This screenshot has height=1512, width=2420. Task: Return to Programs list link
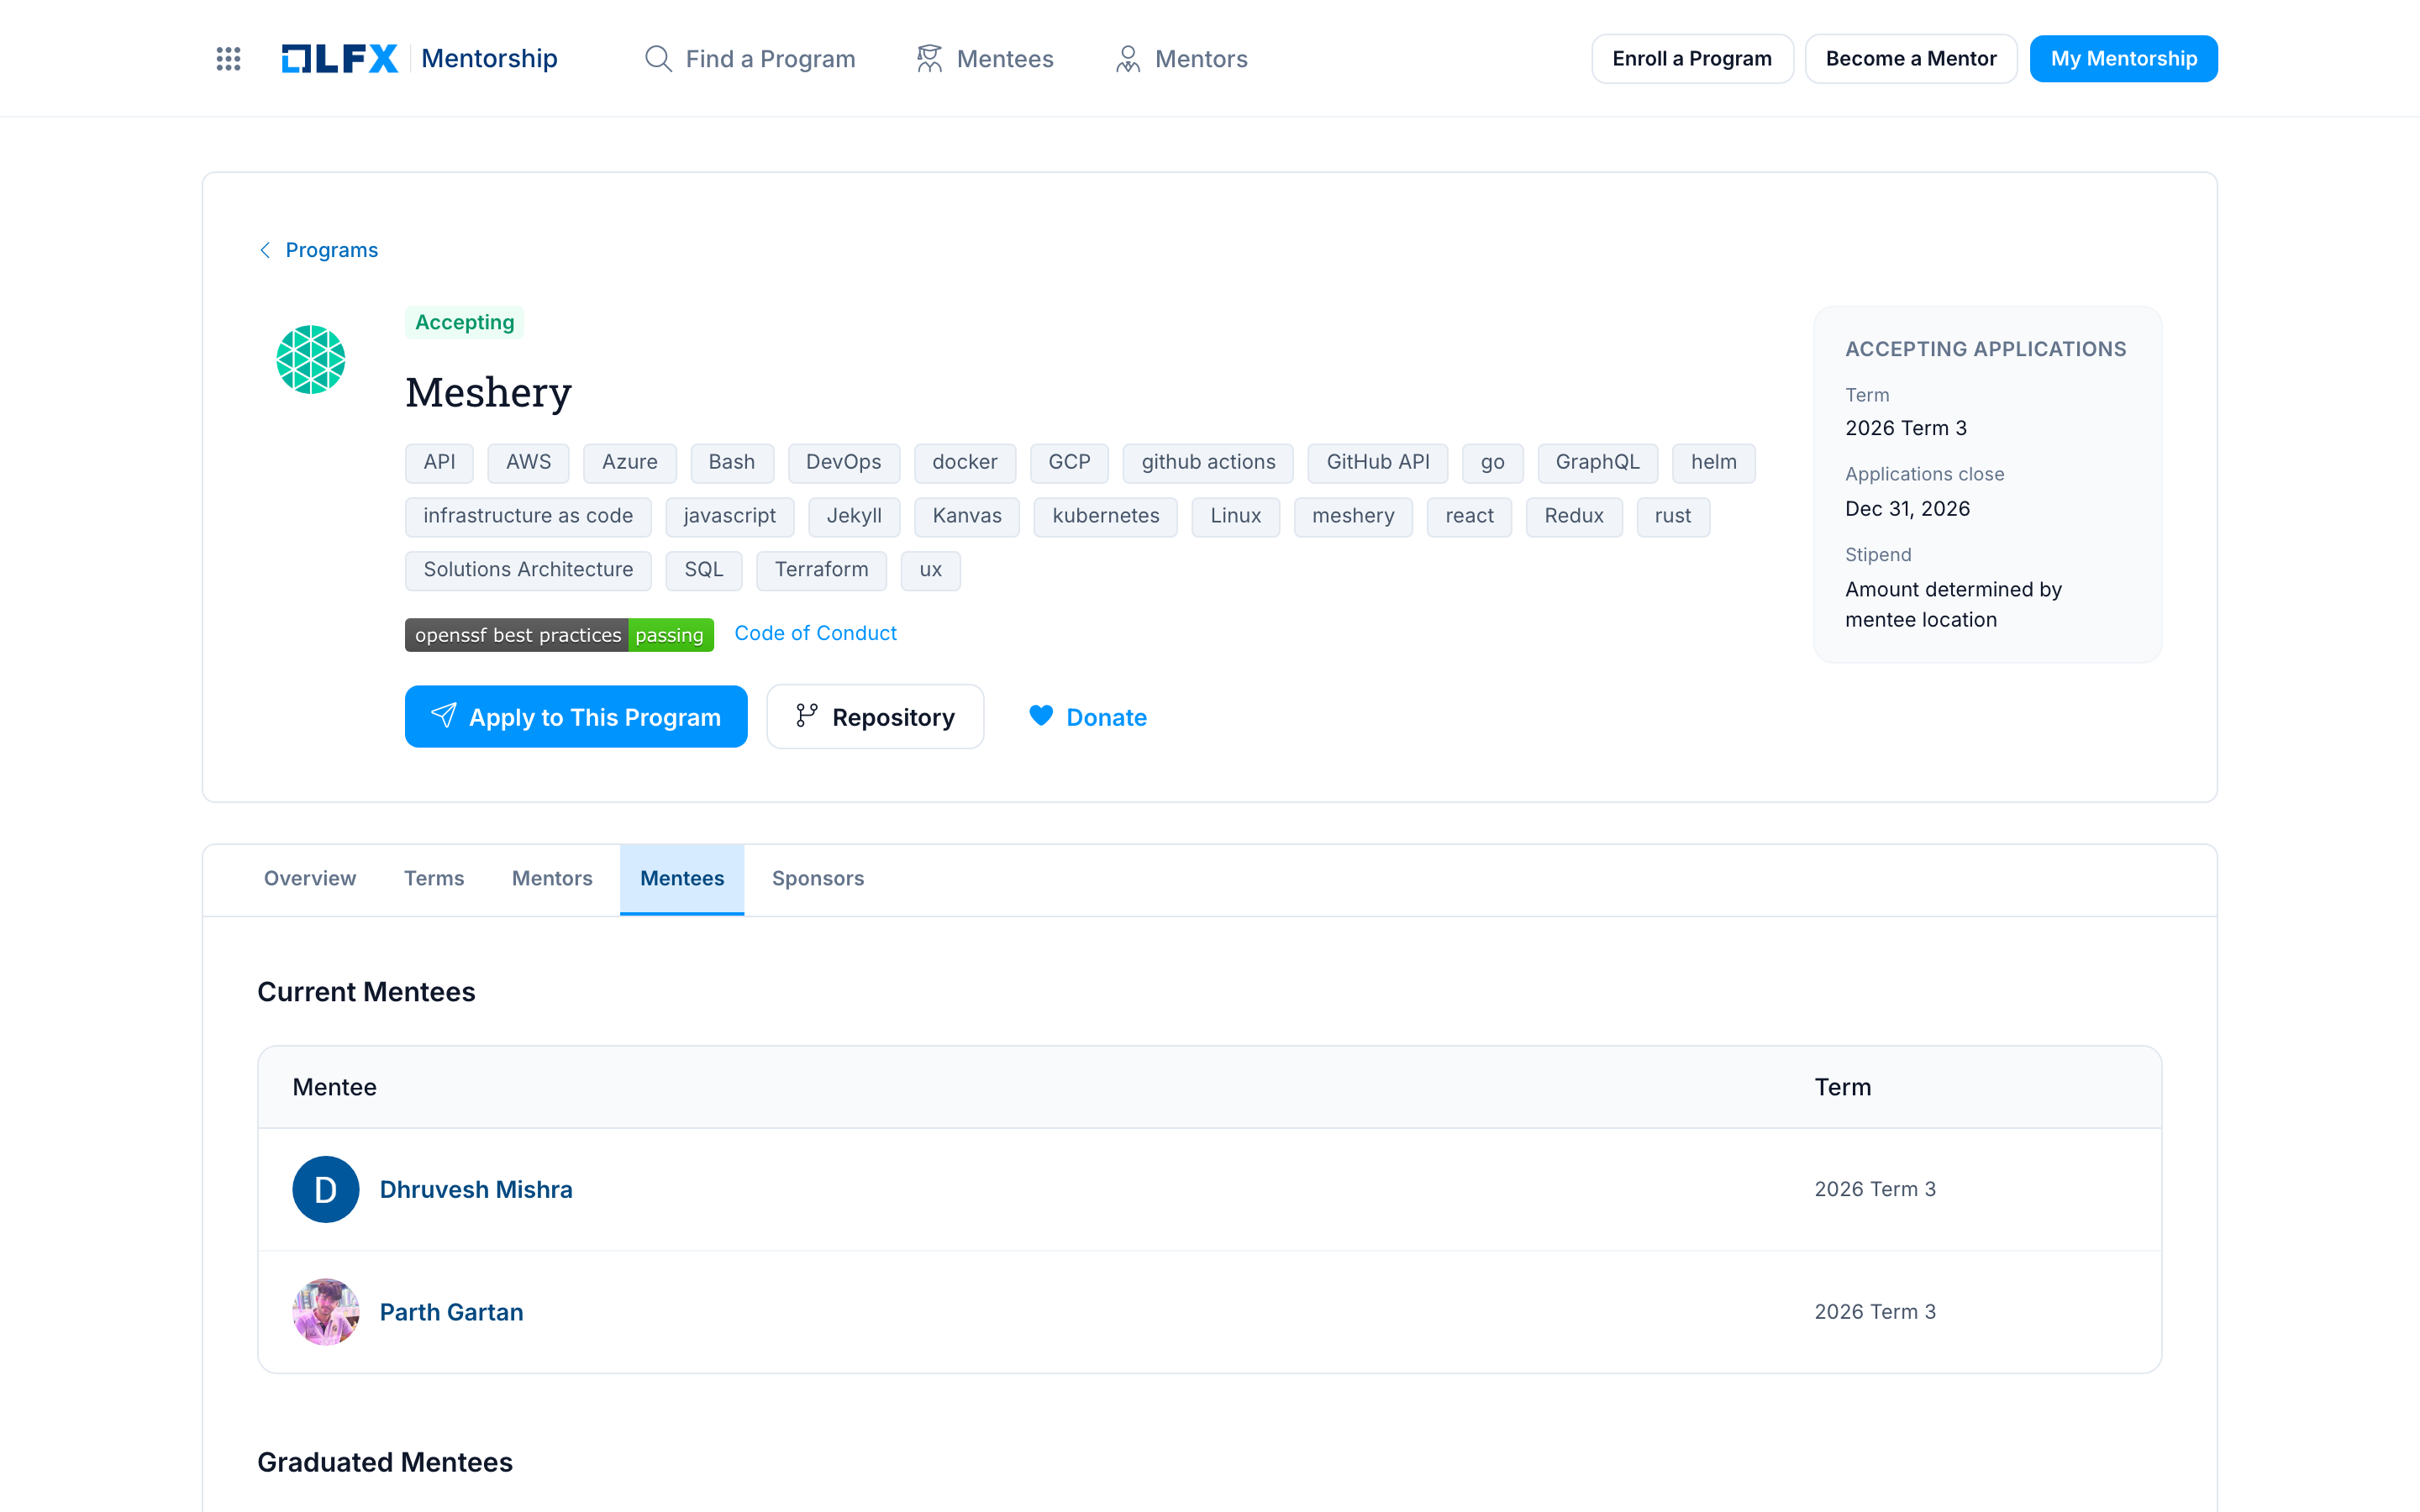pos(331,250)
